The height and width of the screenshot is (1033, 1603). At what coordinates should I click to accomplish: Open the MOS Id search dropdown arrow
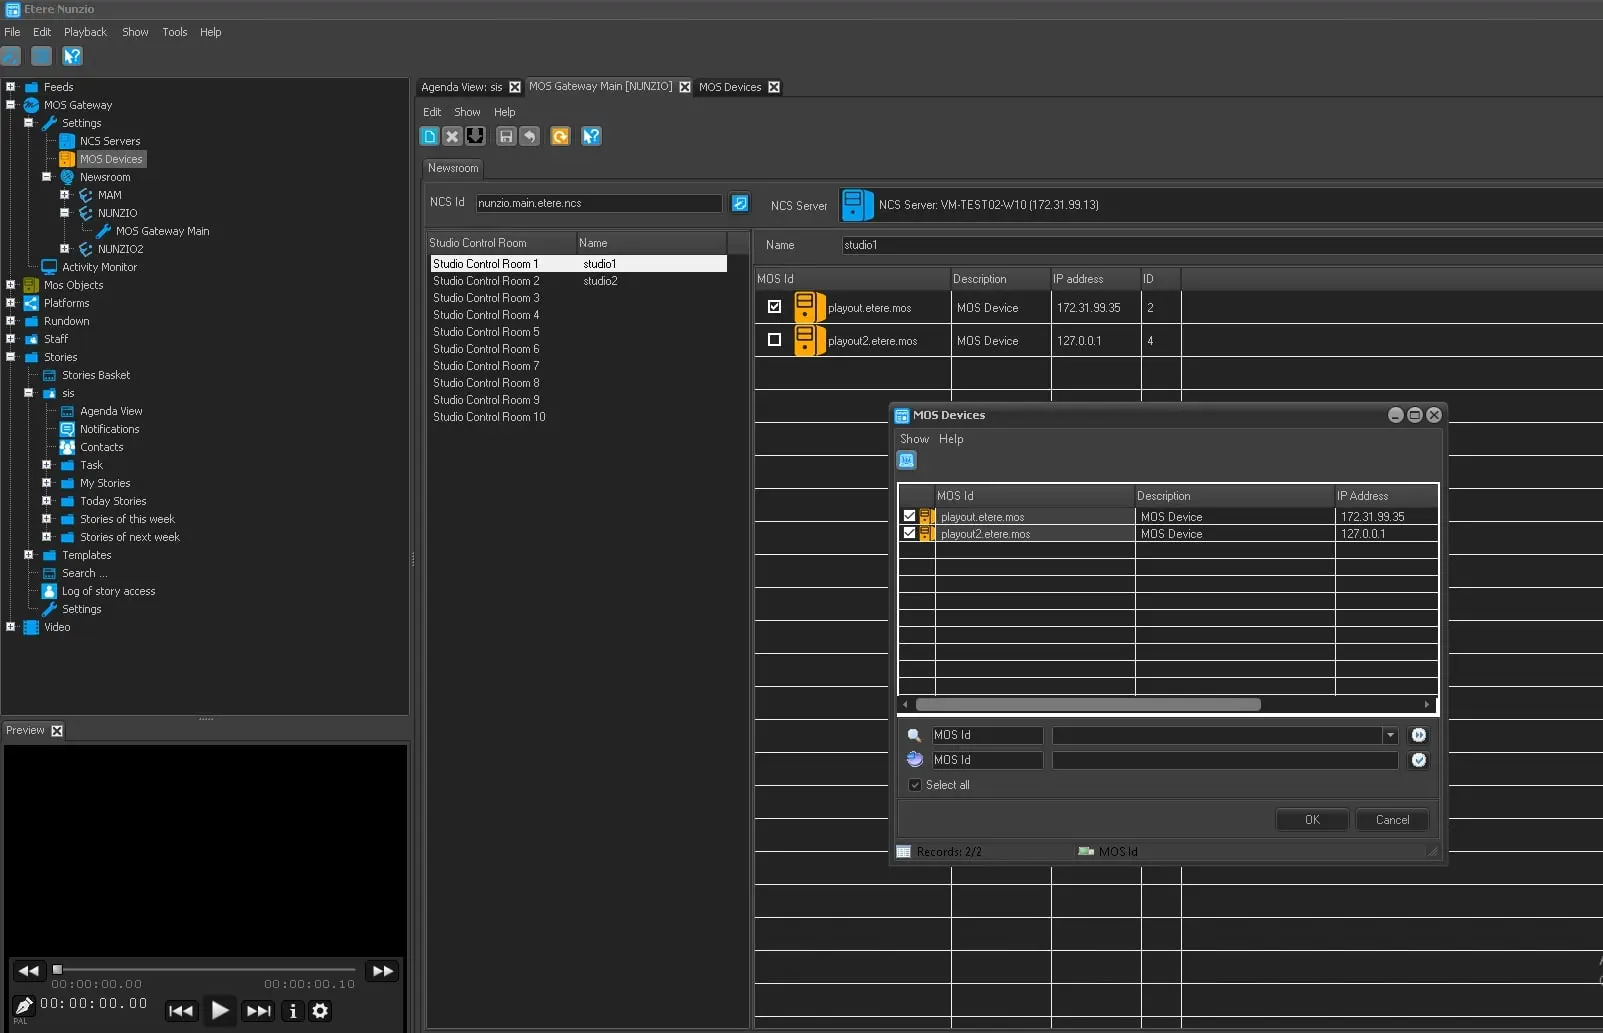[1390, 735]
